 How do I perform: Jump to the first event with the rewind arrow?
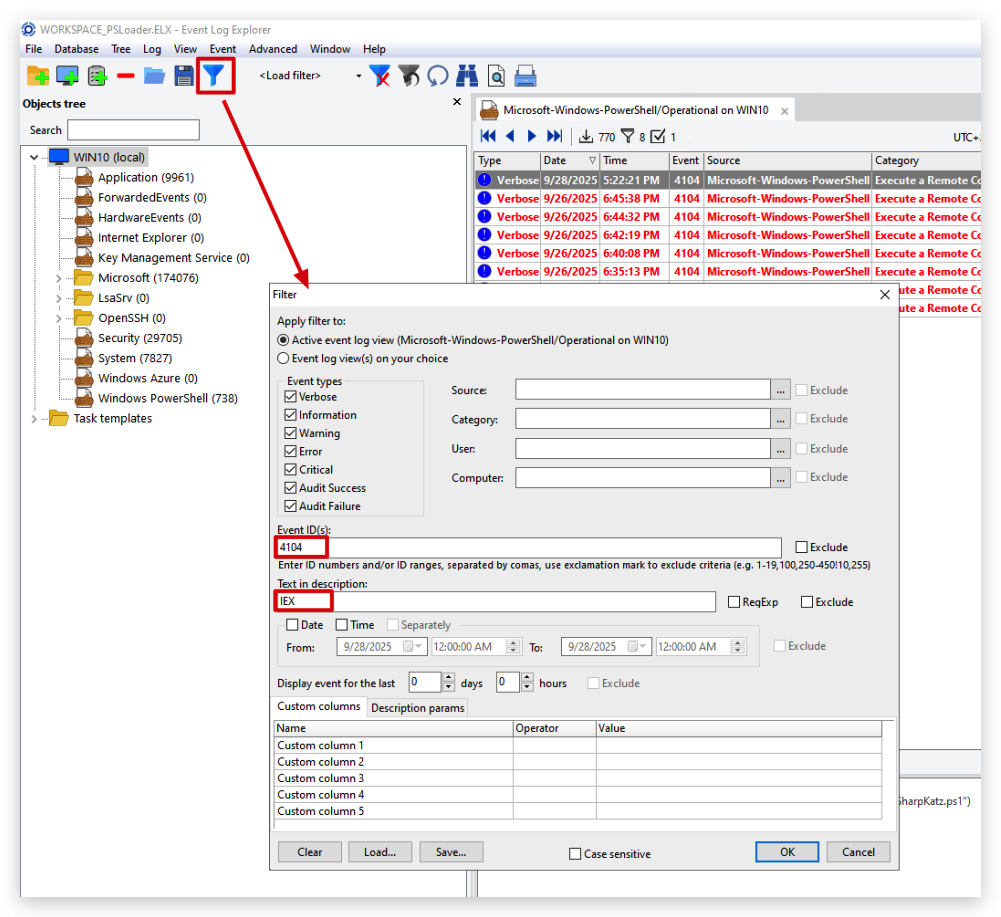(488, 136)
